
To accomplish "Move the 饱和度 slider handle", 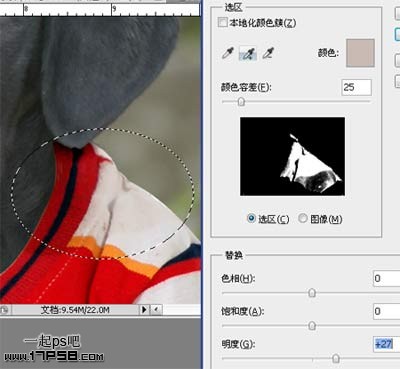I will (x=312, y=326).
